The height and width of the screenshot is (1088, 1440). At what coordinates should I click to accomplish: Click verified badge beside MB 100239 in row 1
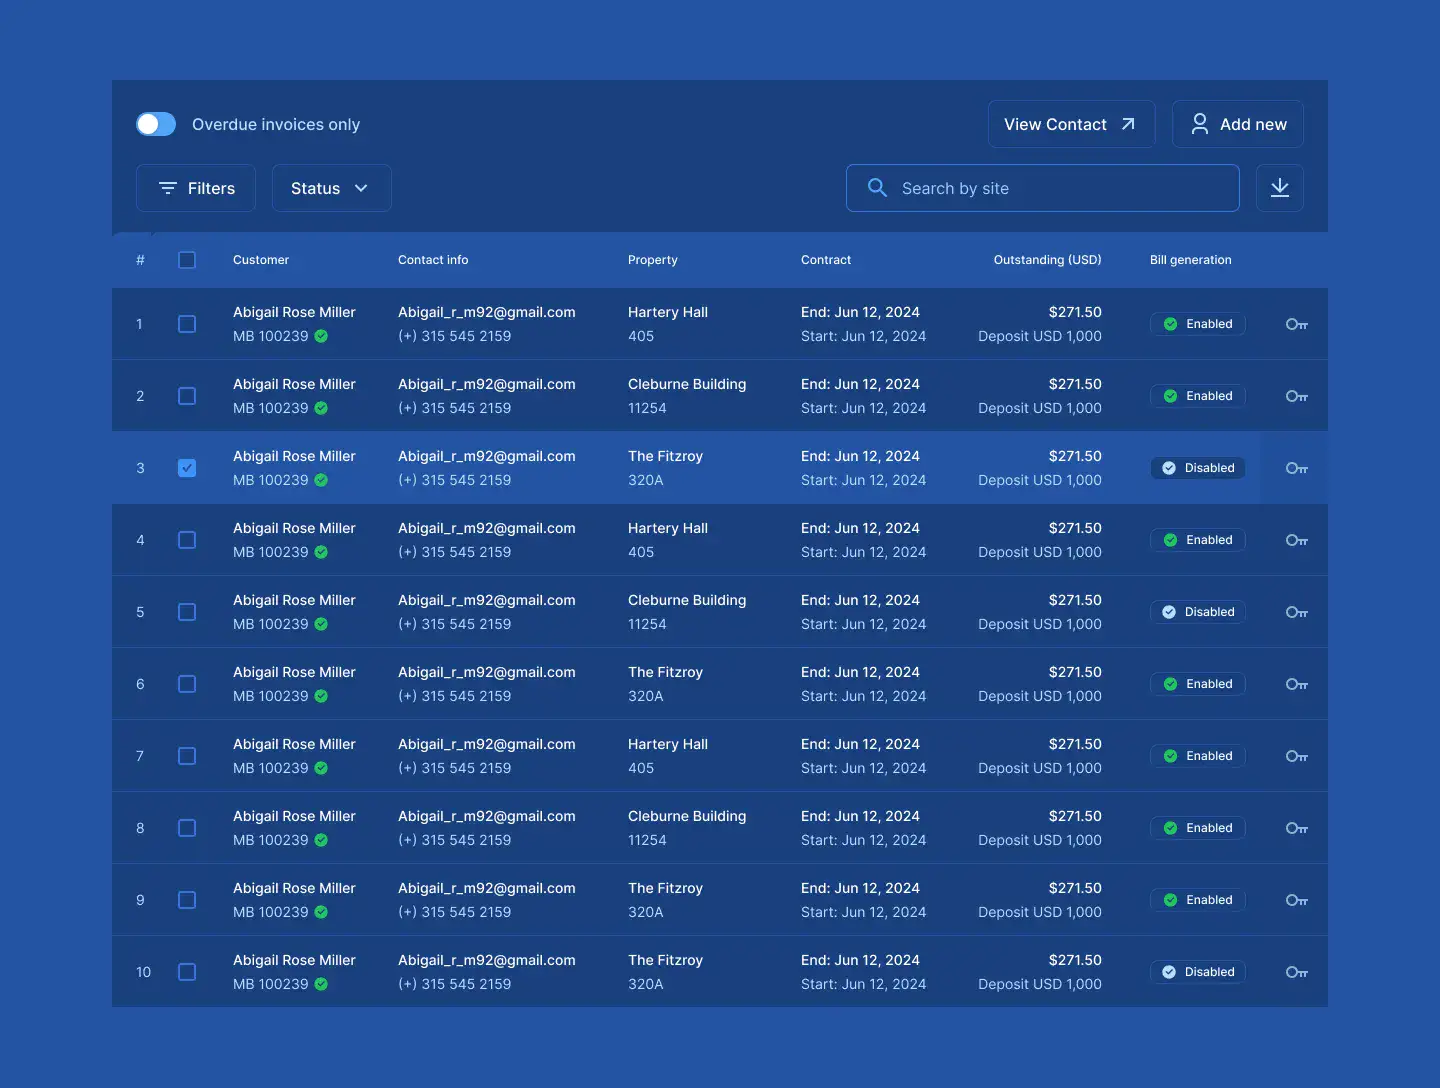(x=321, y=336)
